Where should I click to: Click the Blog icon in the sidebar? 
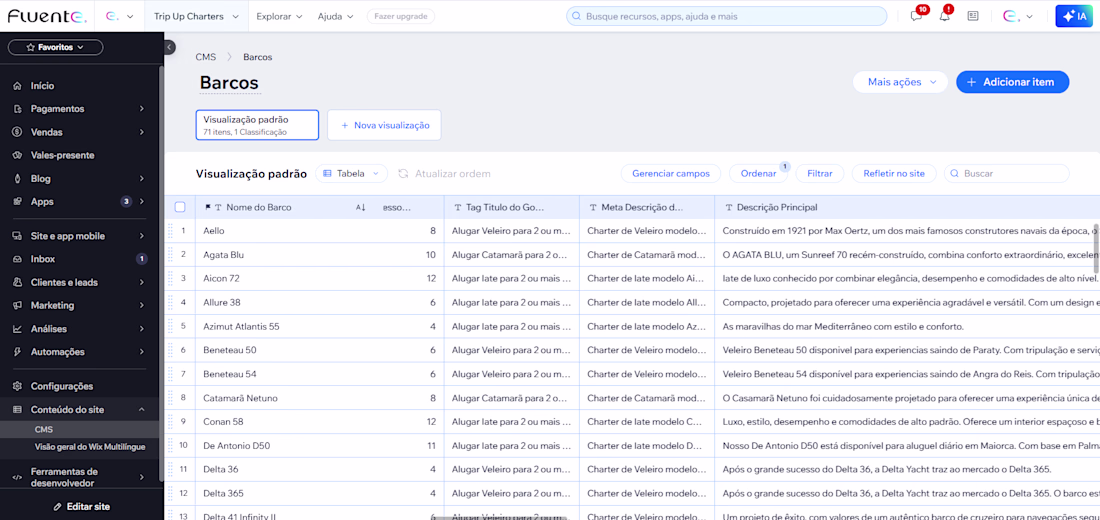18,178
